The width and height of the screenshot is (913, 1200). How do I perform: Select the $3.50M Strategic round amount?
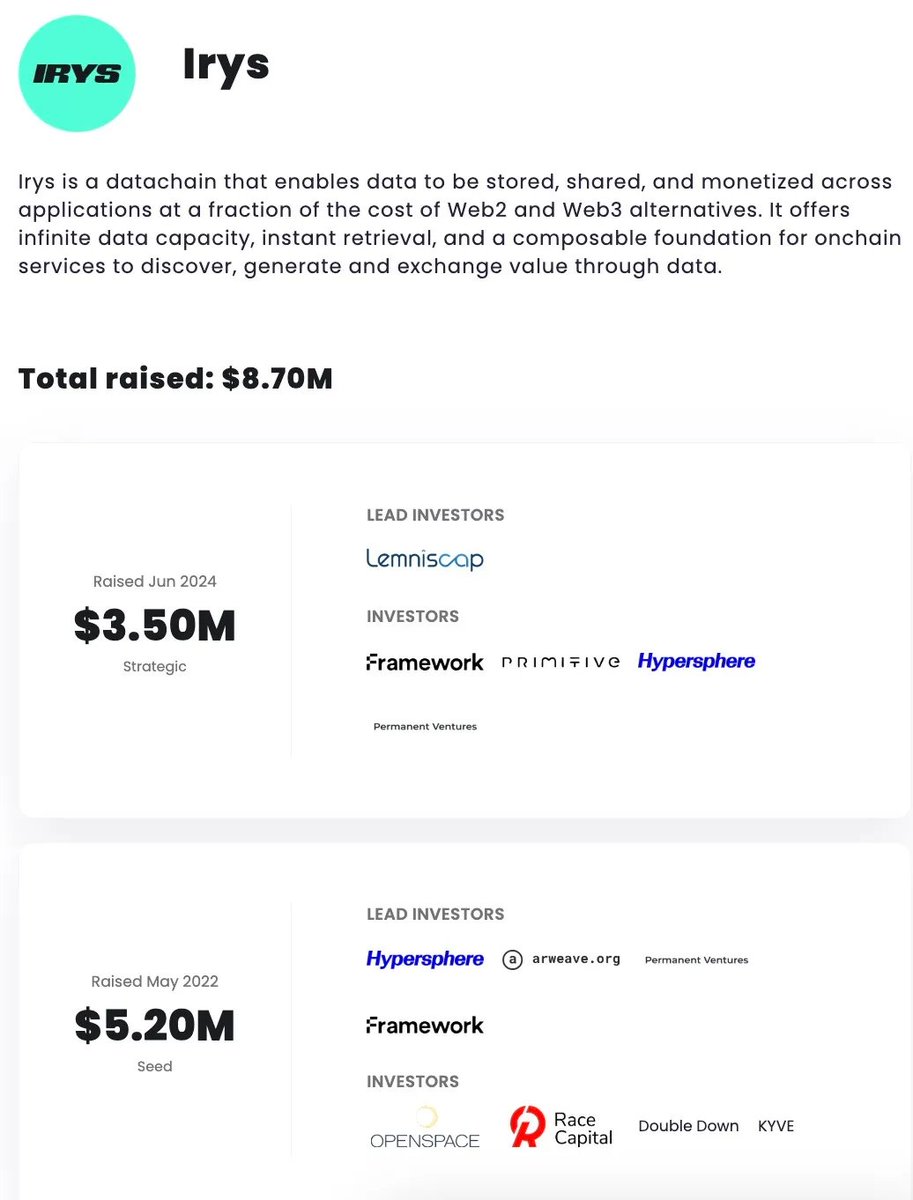tap(155, 625)
